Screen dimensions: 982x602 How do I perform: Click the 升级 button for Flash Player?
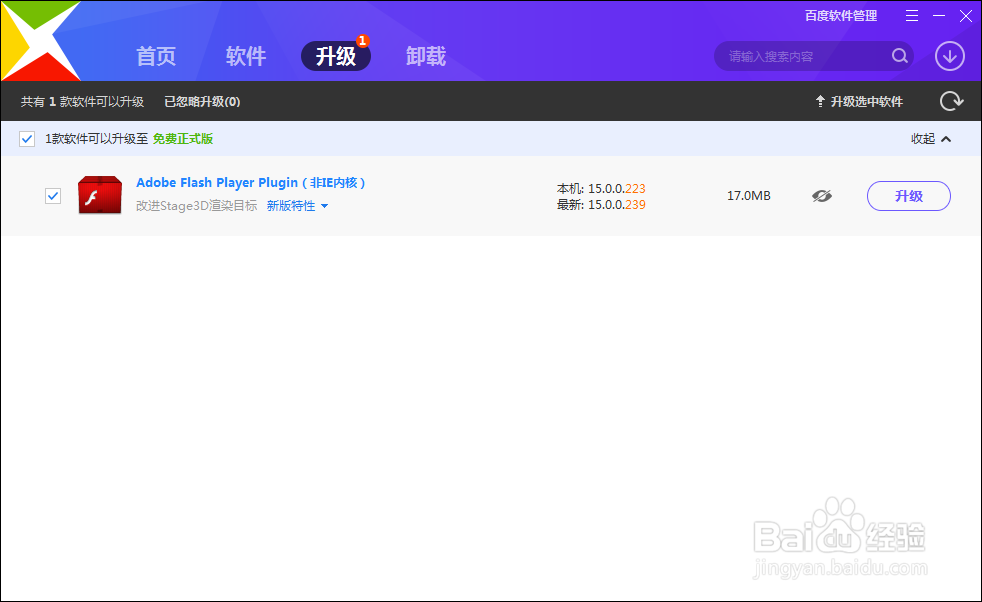909,196
